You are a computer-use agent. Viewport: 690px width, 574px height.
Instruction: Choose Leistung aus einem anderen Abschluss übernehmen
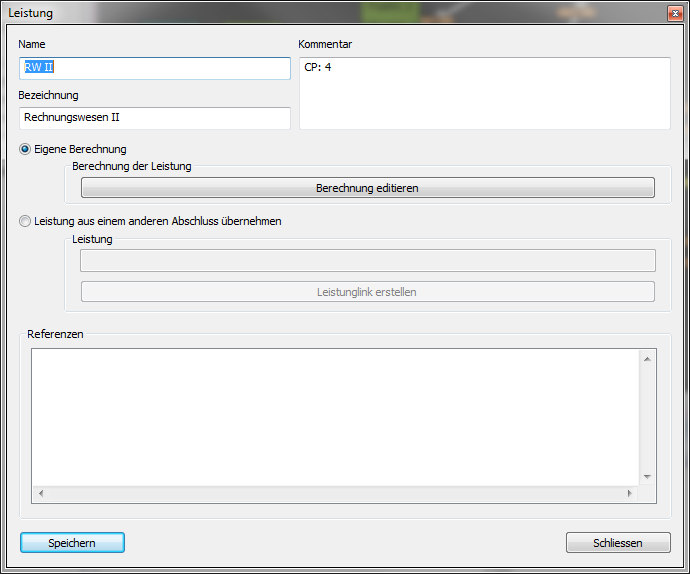(x=25, y=221)
